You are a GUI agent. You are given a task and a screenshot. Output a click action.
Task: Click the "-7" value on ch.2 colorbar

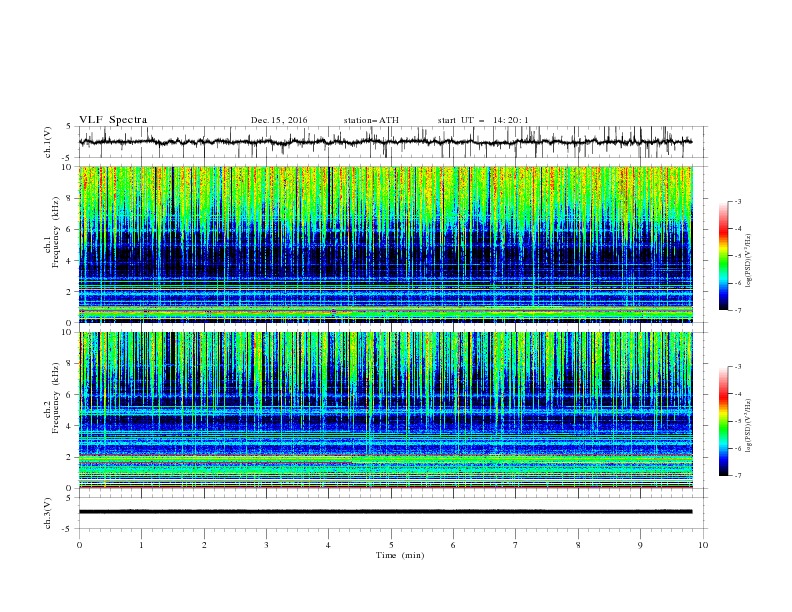737,475
